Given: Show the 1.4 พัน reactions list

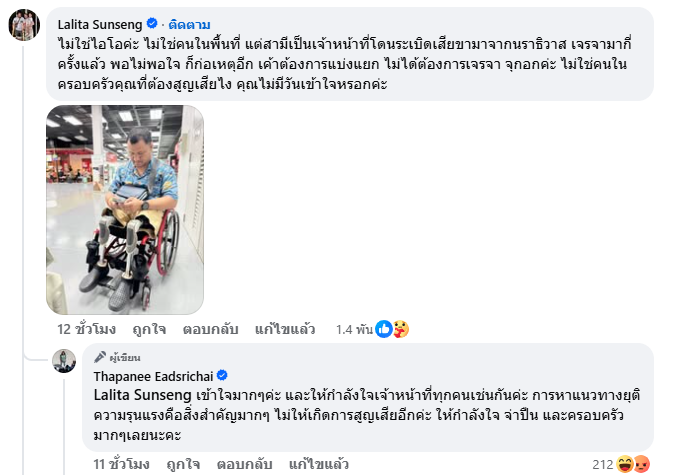Looking at the screenshot, I should pyautogui.click(x=354, y=329).
